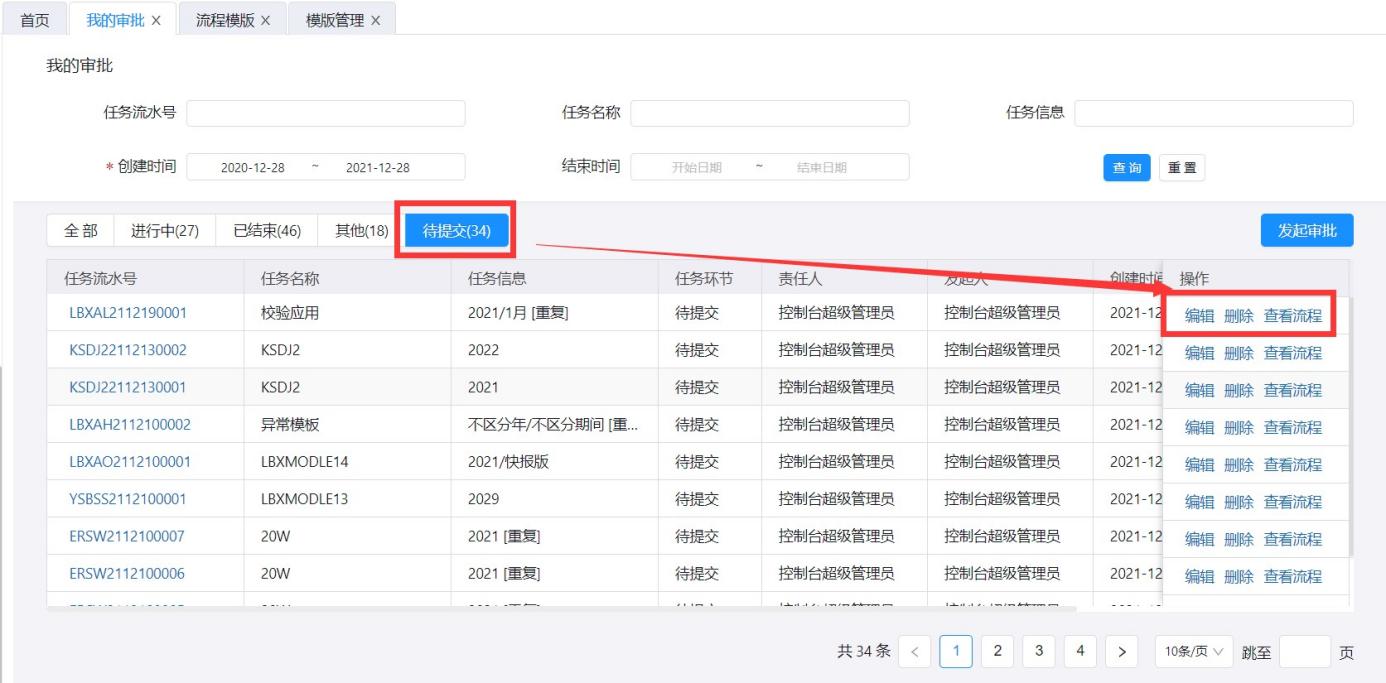
Task: Focus the 任务流水号 input field
Action: tap(325, 113)
